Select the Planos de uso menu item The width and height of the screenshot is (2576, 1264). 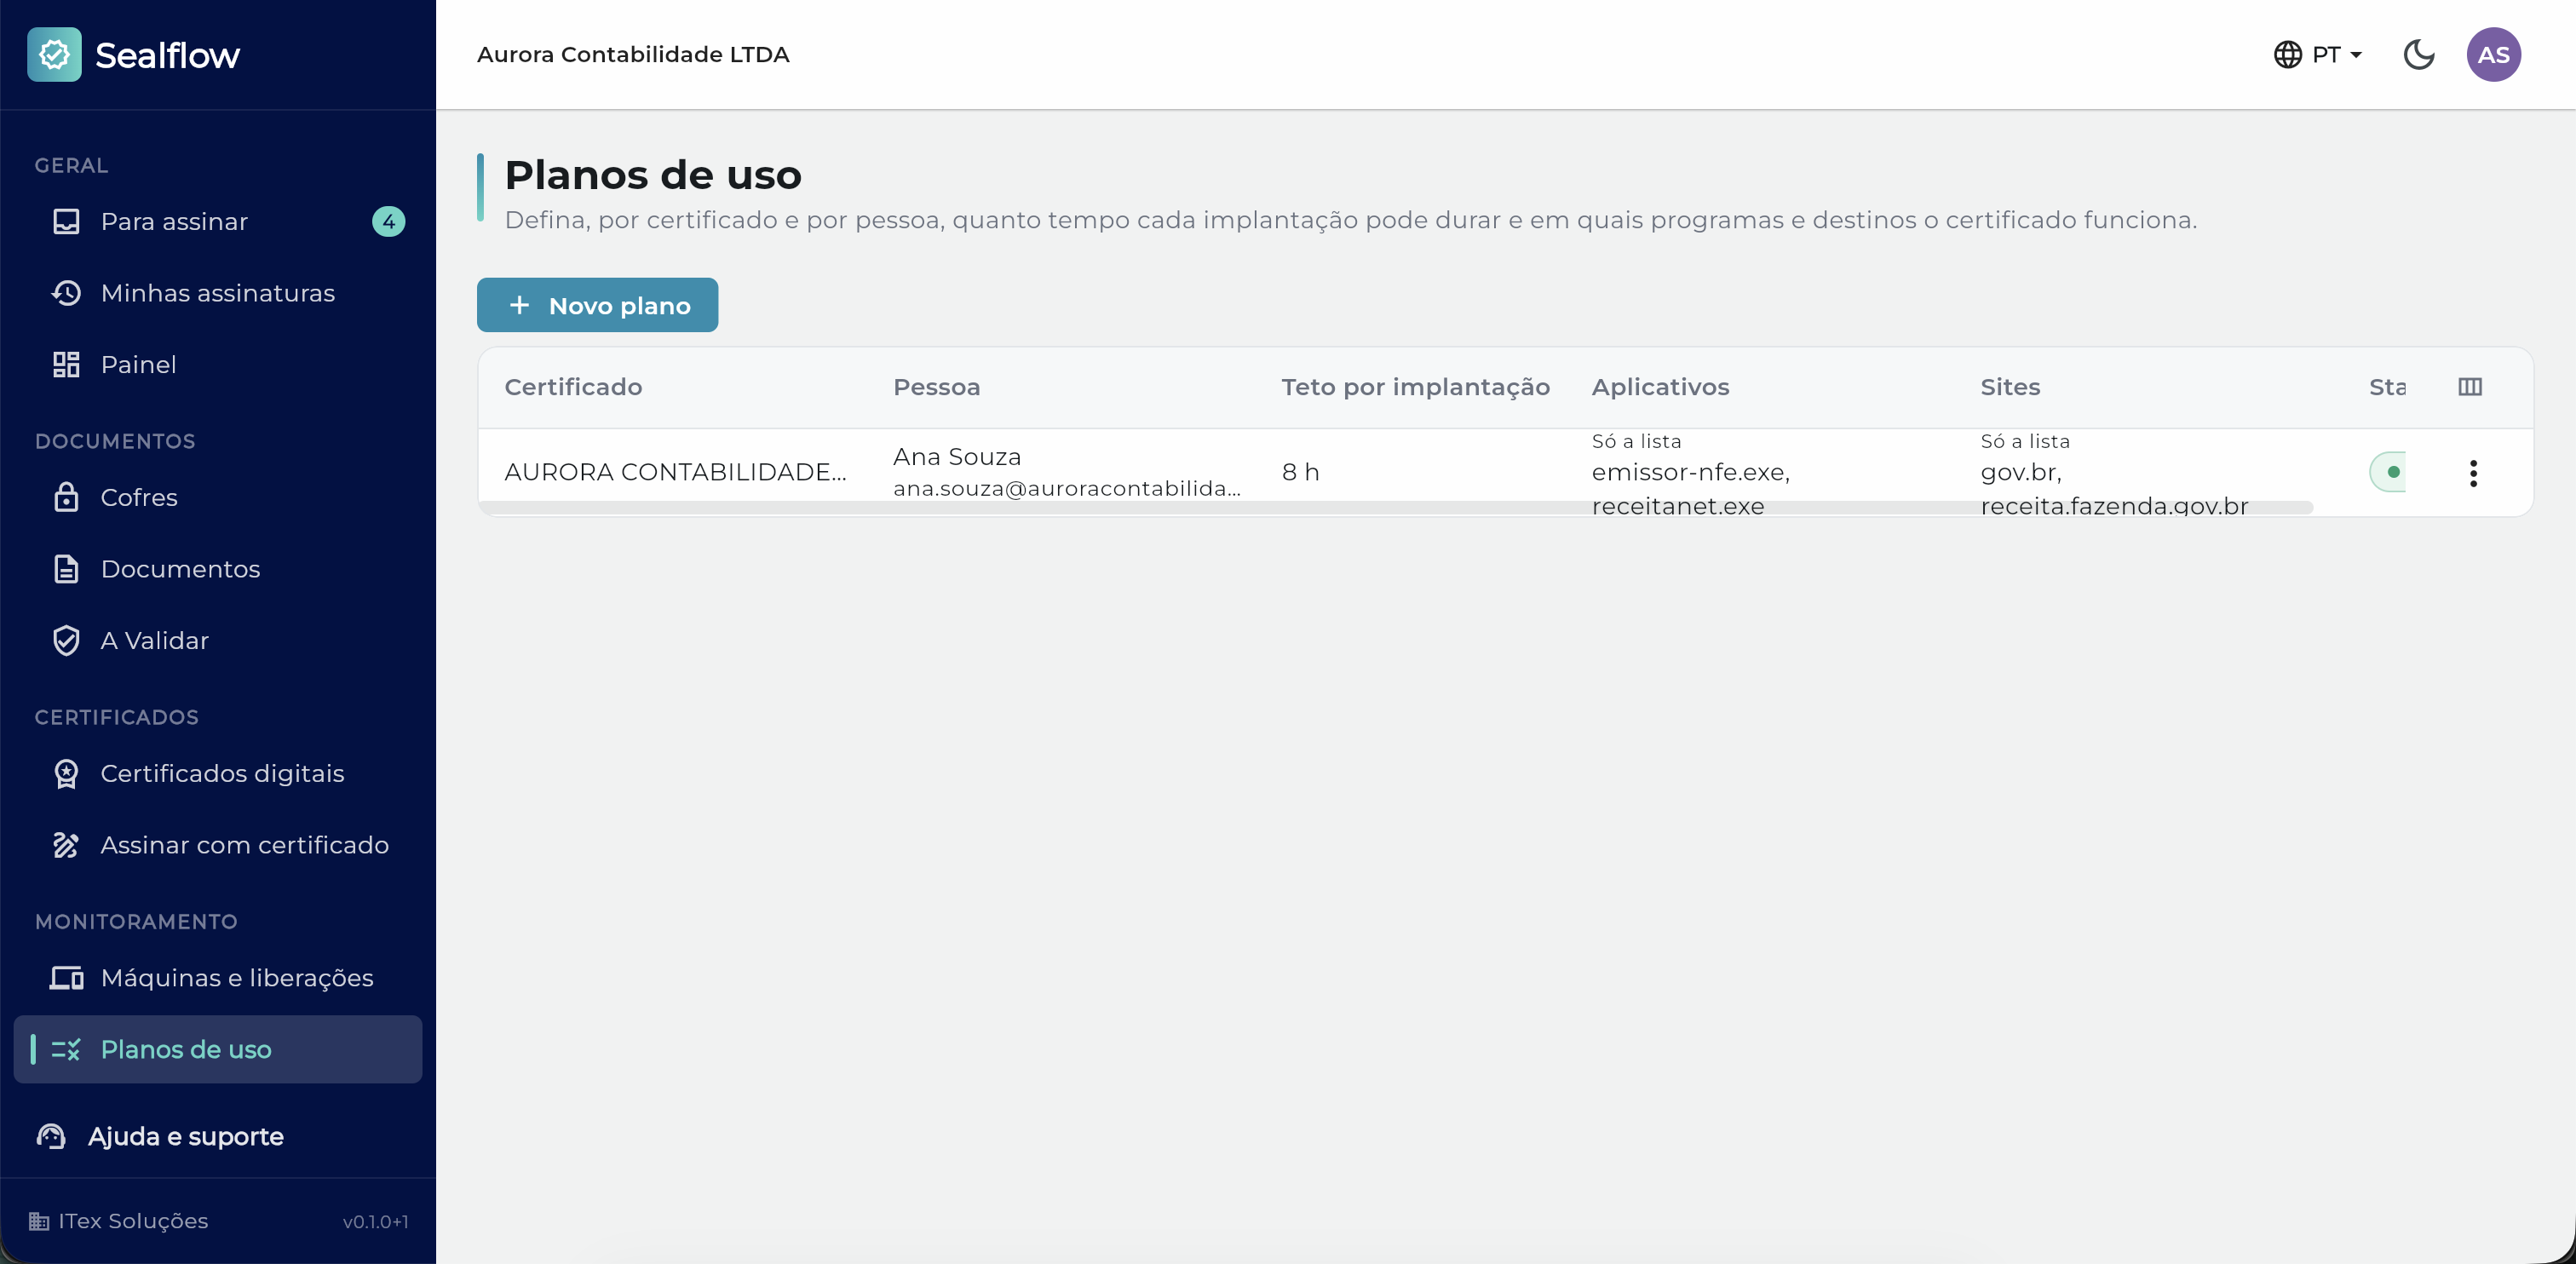click(218, 1049)
